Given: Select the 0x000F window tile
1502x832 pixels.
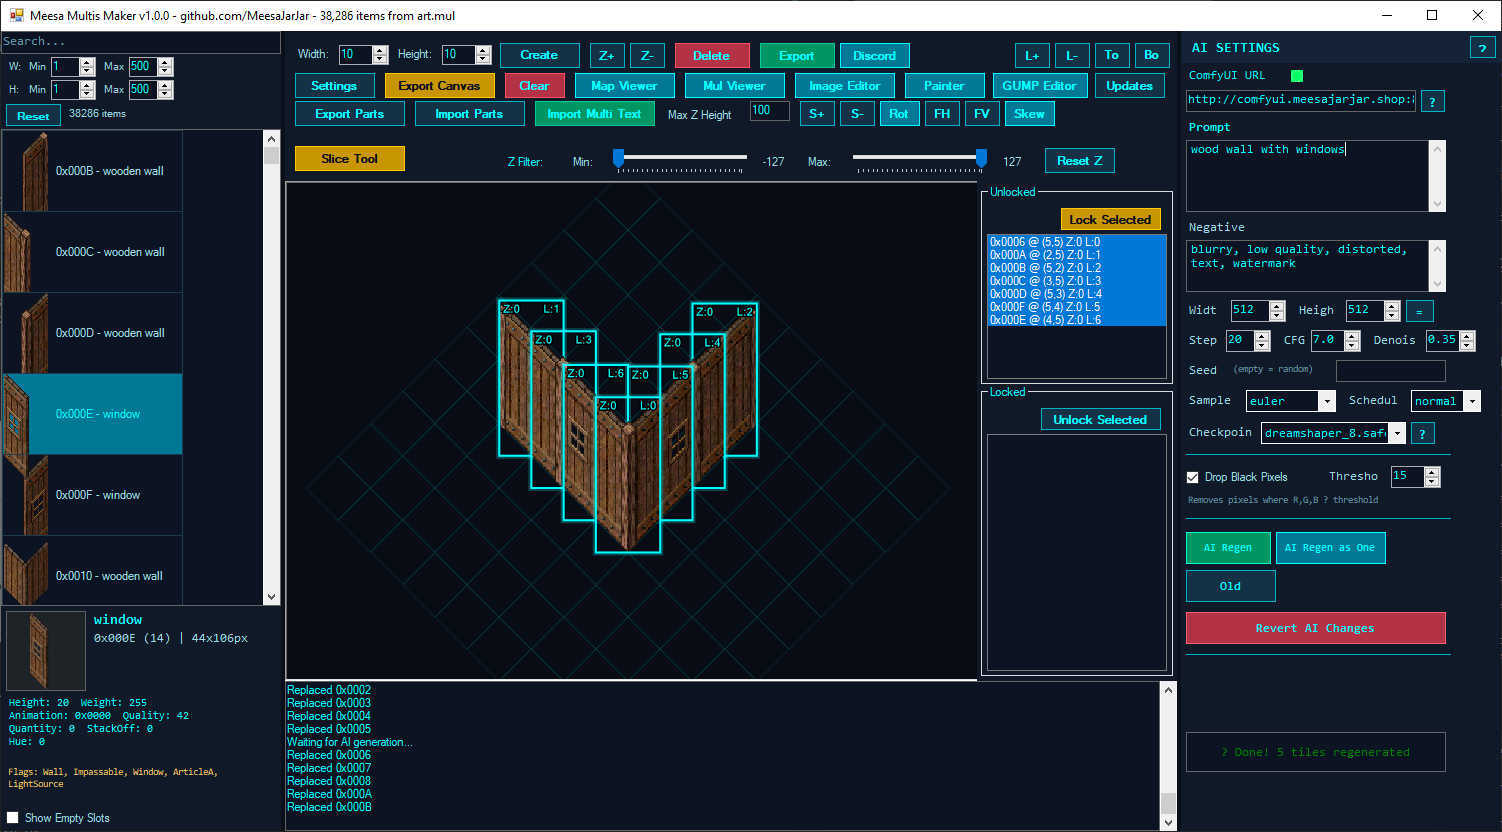Looking at the screenshot, I should coord(92,495).
